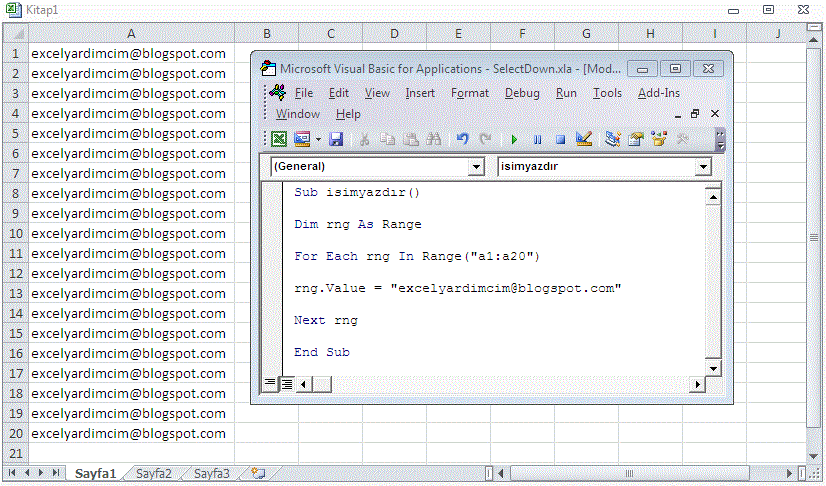
Task: Go to previous sheet navigation arrow
Action: coord(27,473)
